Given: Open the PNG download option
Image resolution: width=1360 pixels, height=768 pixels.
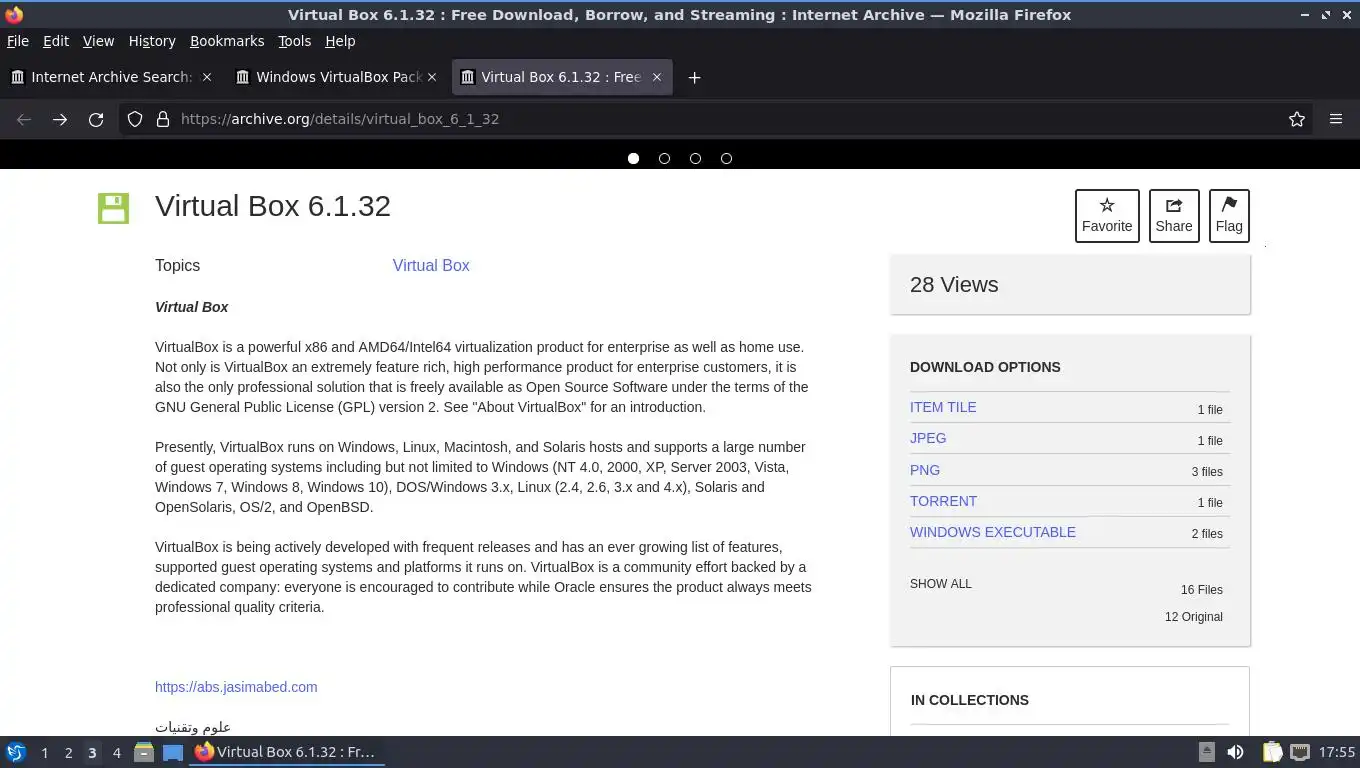Looking at the screenshot, I should [925, 470].
